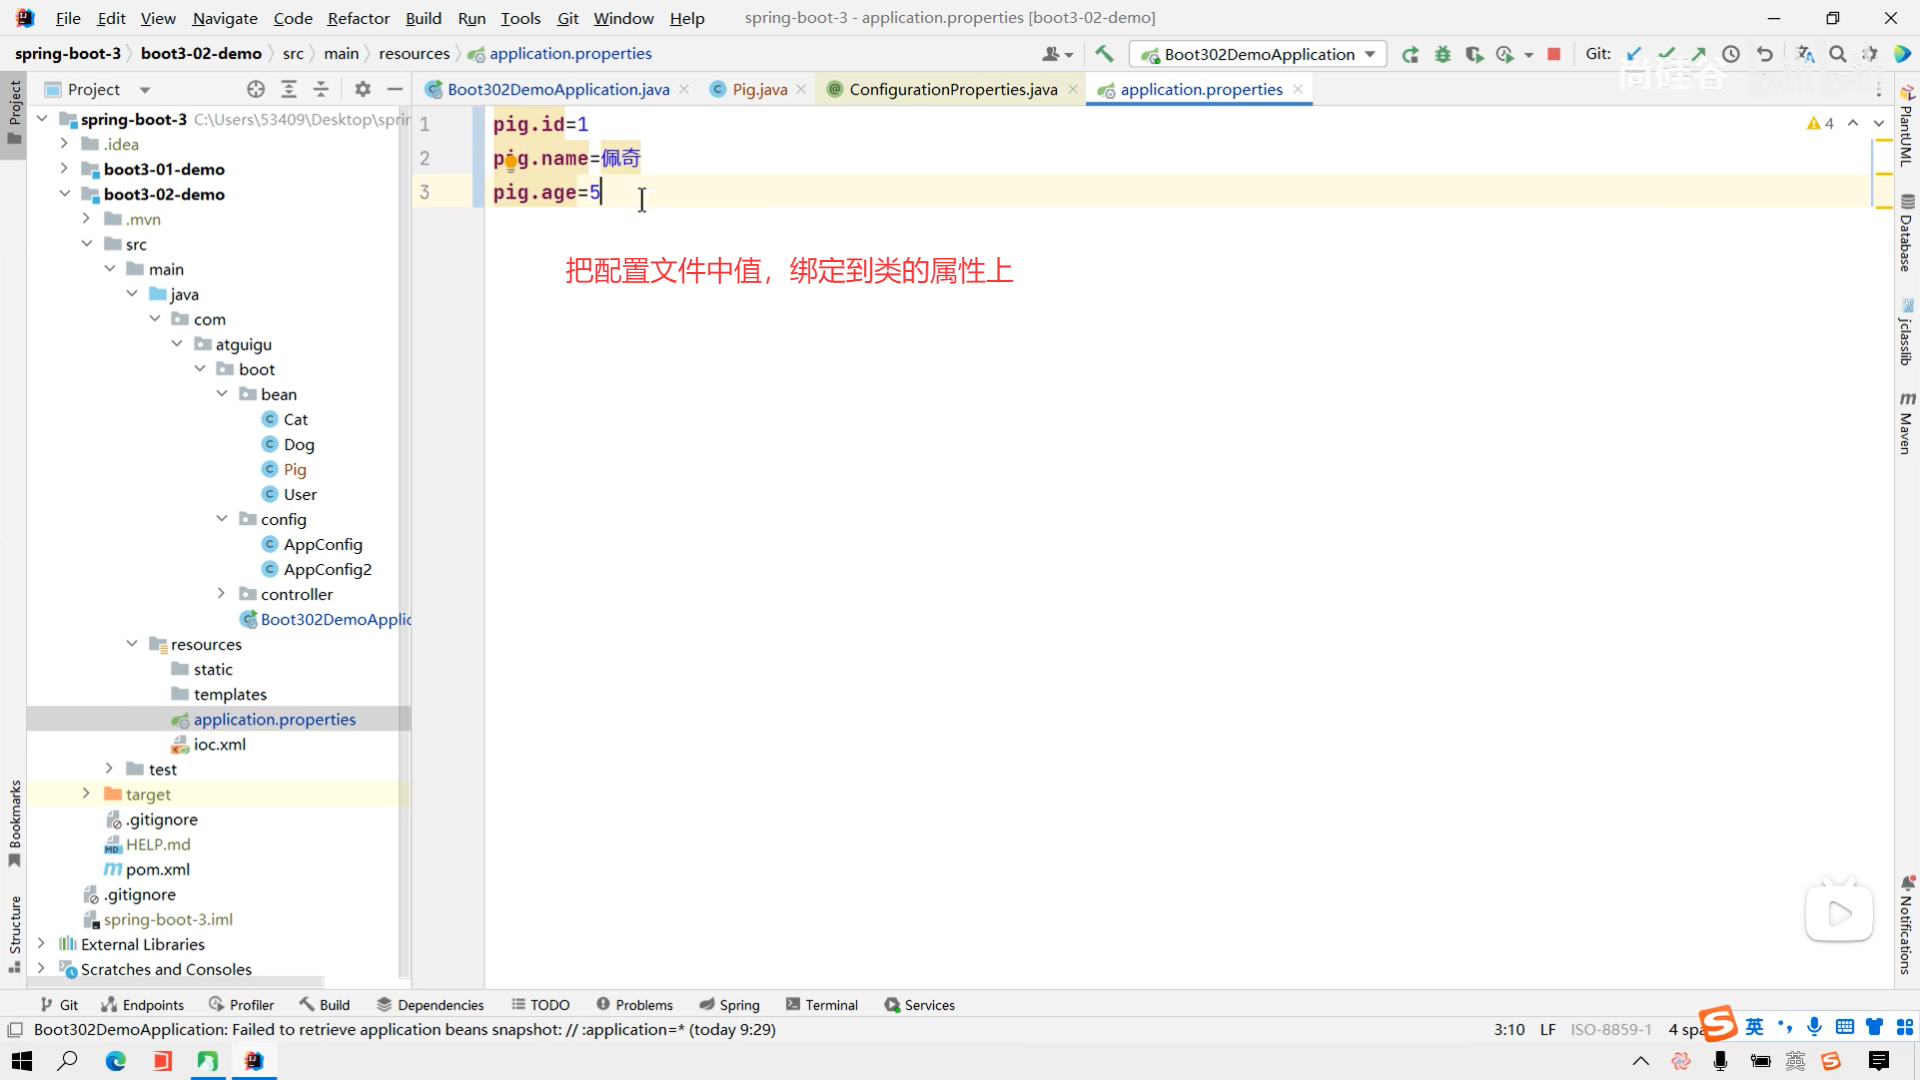The height and width of the screenshot is (1080, 1920).
Task: Expand the controller package node
Action: [222, 594]
